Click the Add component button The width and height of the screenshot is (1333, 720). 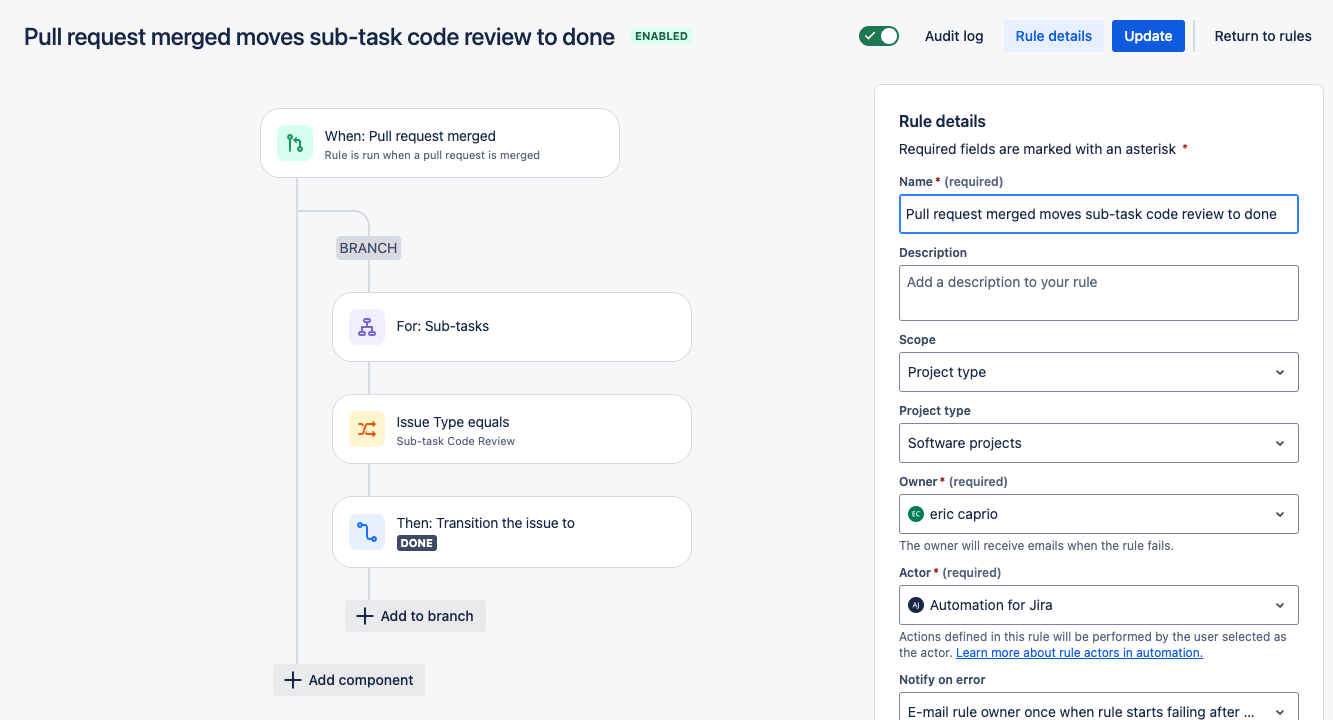(x=349, y=680)
